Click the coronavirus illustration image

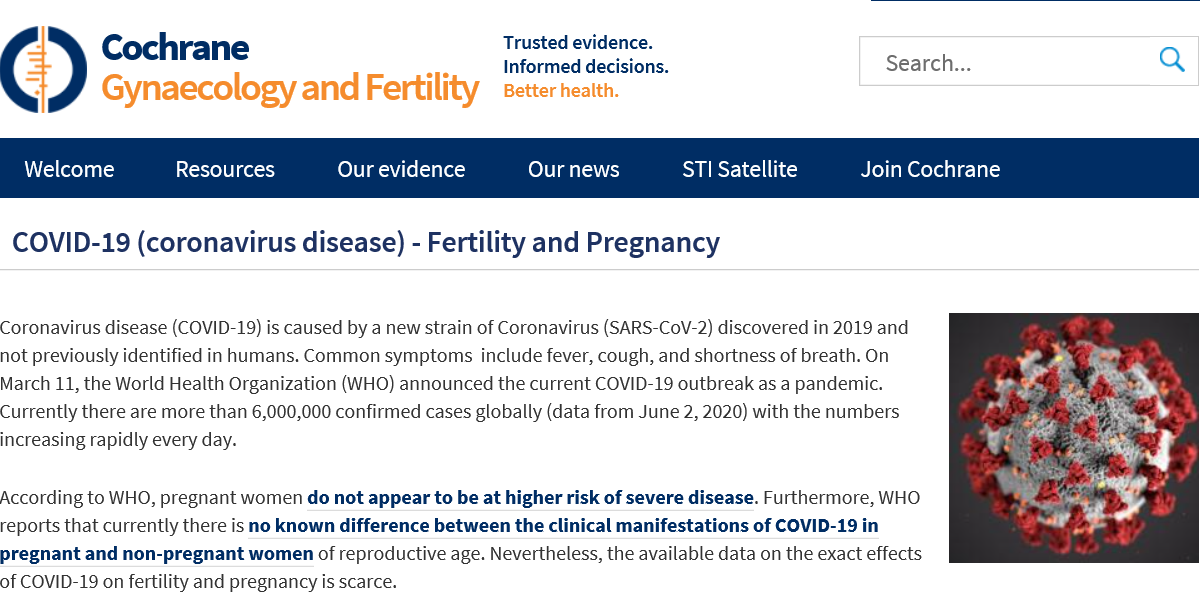coord(1074,437)
